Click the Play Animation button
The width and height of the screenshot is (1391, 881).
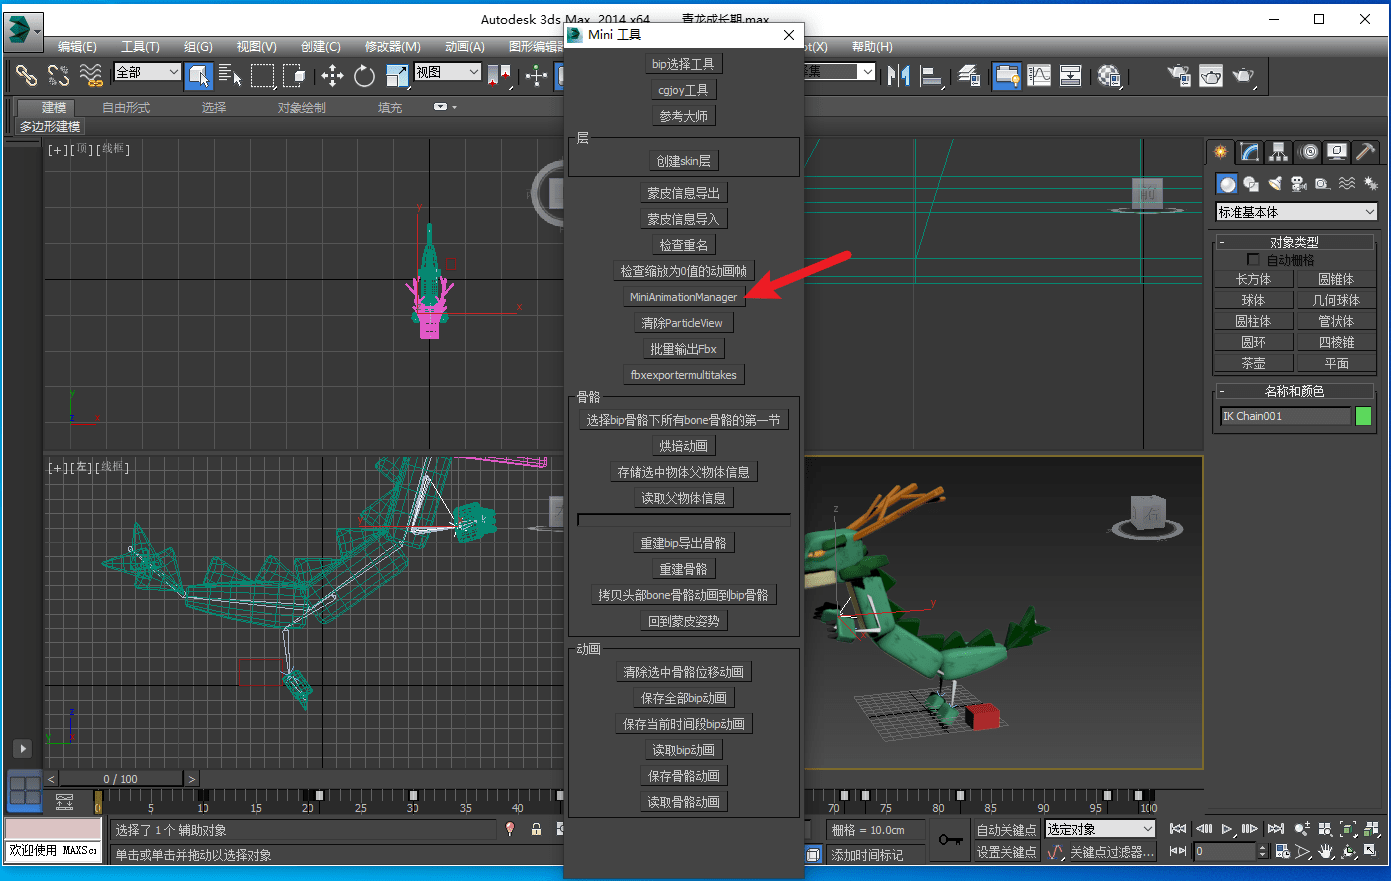pos(1228,829)
